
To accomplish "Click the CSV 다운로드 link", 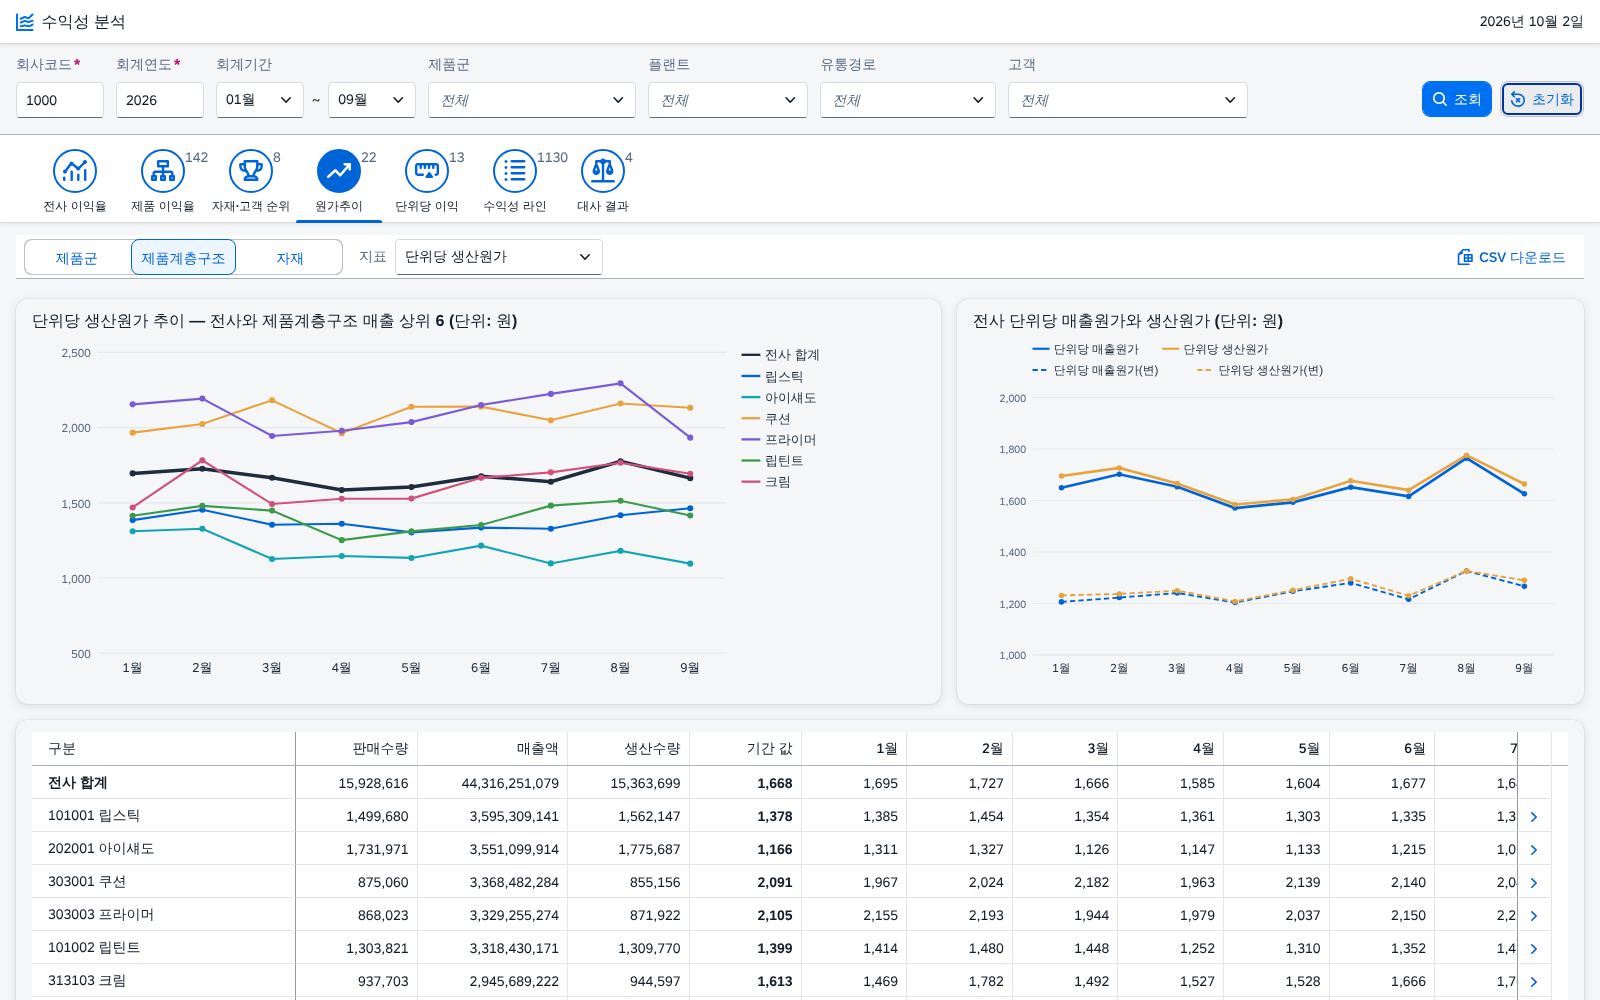I will pos(1511,257).
